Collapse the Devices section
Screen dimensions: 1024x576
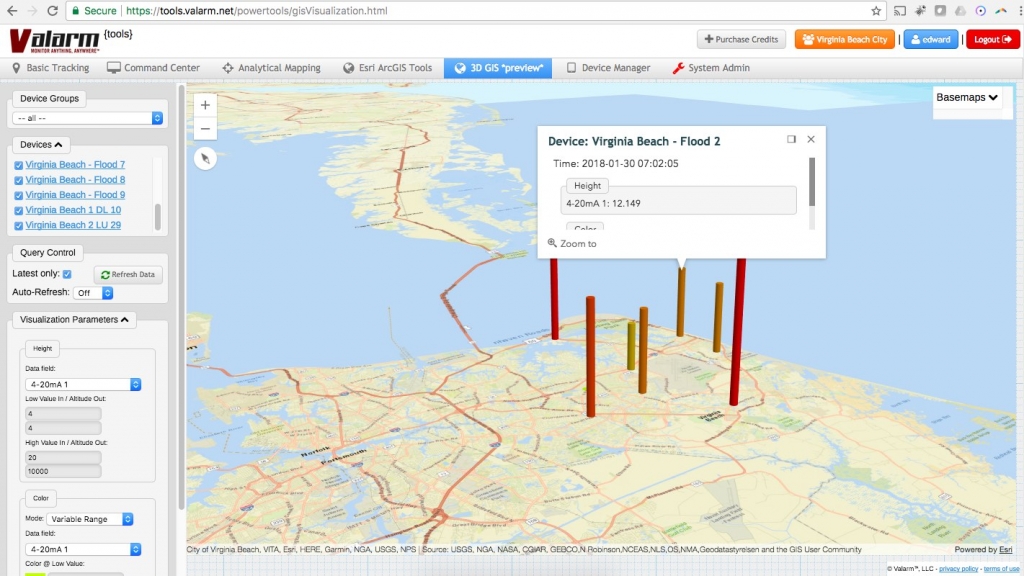click(x=41, y=144)
